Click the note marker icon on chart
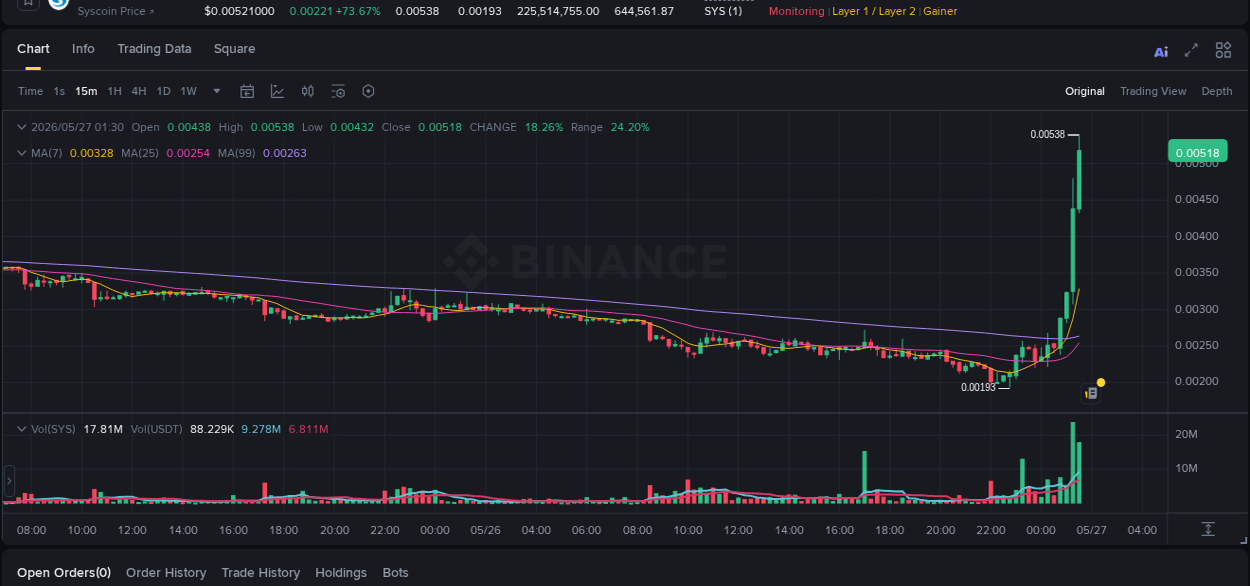This screenshot has height=586, width=1250. pos(1091,394)
